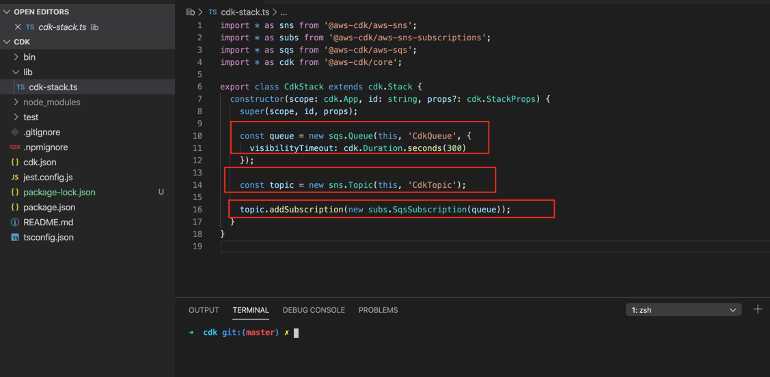Click 'CdkTopic' string on line 14
The height and width of the screenshot is (377, 770).
tap(432, 185)
